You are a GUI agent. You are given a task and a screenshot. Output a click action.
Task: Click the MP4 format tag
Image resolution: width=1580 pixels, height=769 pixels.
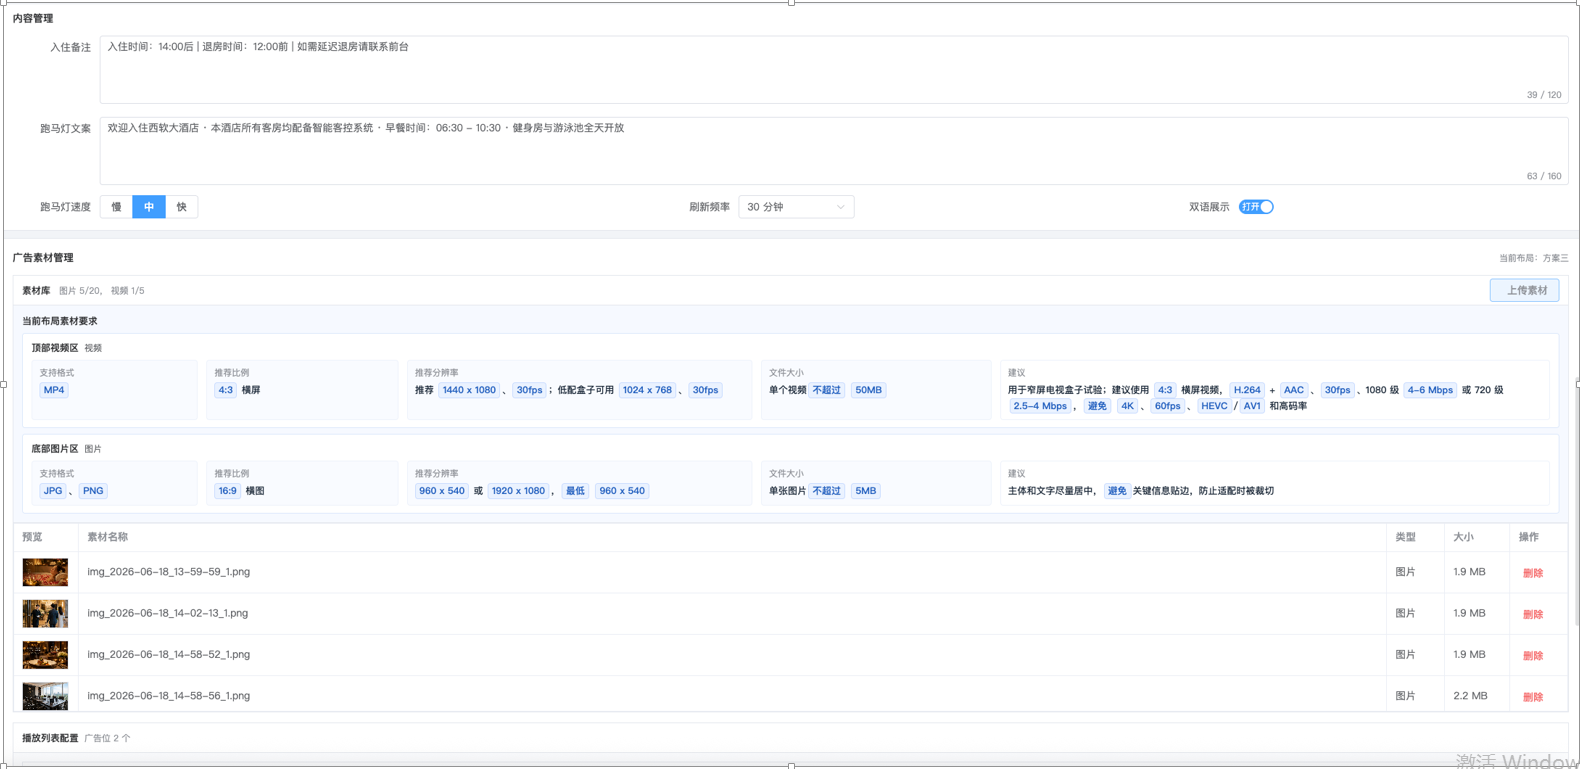[54, 390]
